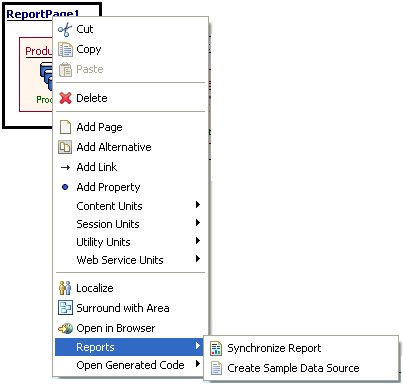Click the Add Alternative icon
Image resolution: width=403 pixels, height=384 pixels.
65,147
